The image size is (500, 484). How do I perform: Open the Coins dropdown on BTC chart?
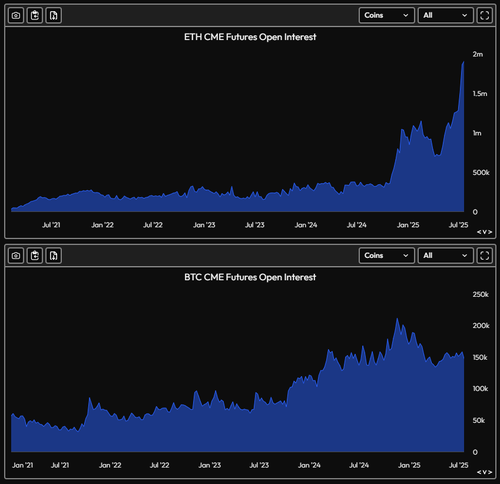click(x=387, y=256)
